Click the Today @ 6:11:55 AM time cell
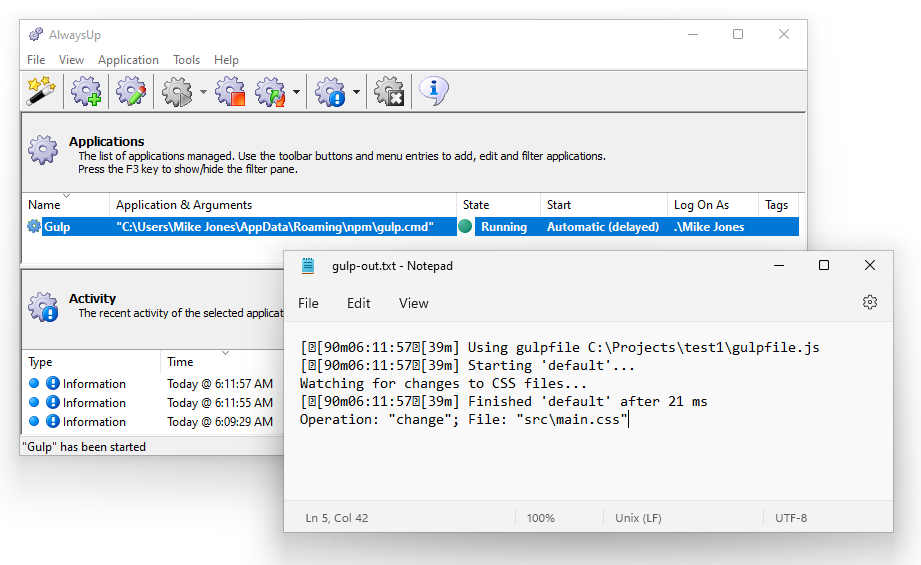The height and width of the screenshot is (565, 921). (x=220, y=403)
